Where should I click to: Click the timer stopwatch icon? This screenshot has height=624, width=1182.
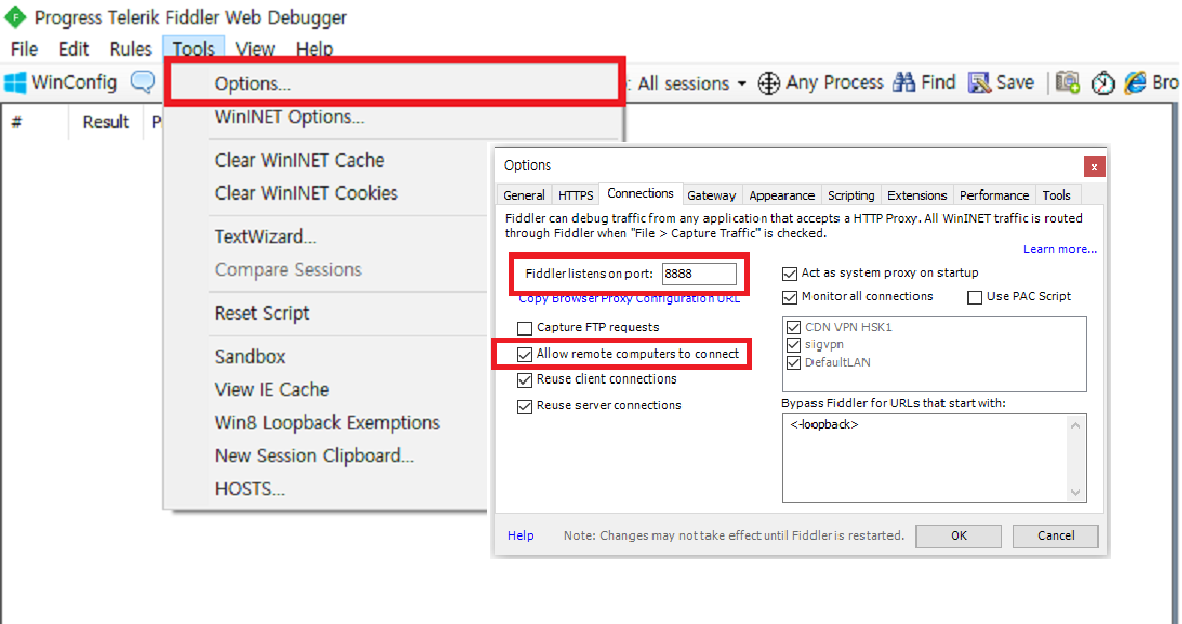click(1103, 82)
